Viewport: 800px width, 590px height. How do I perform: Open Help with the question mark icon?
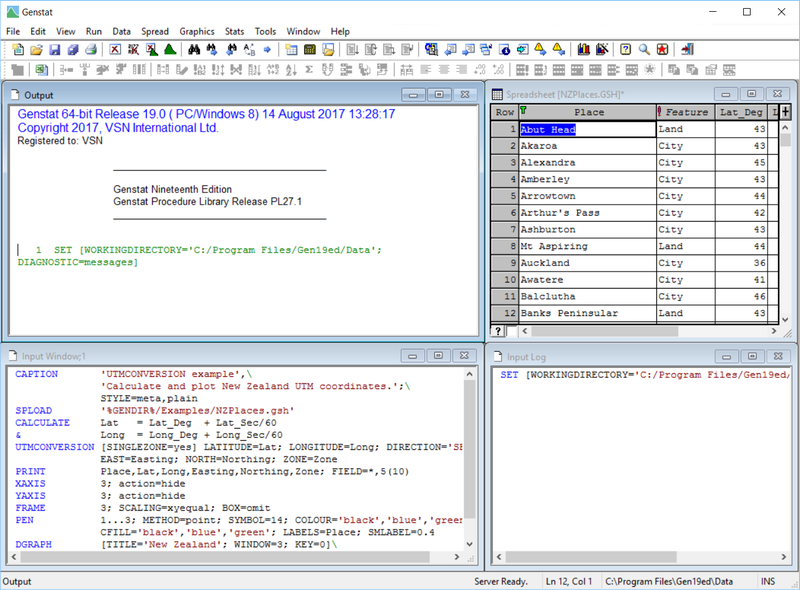click(x=627, y=50)
